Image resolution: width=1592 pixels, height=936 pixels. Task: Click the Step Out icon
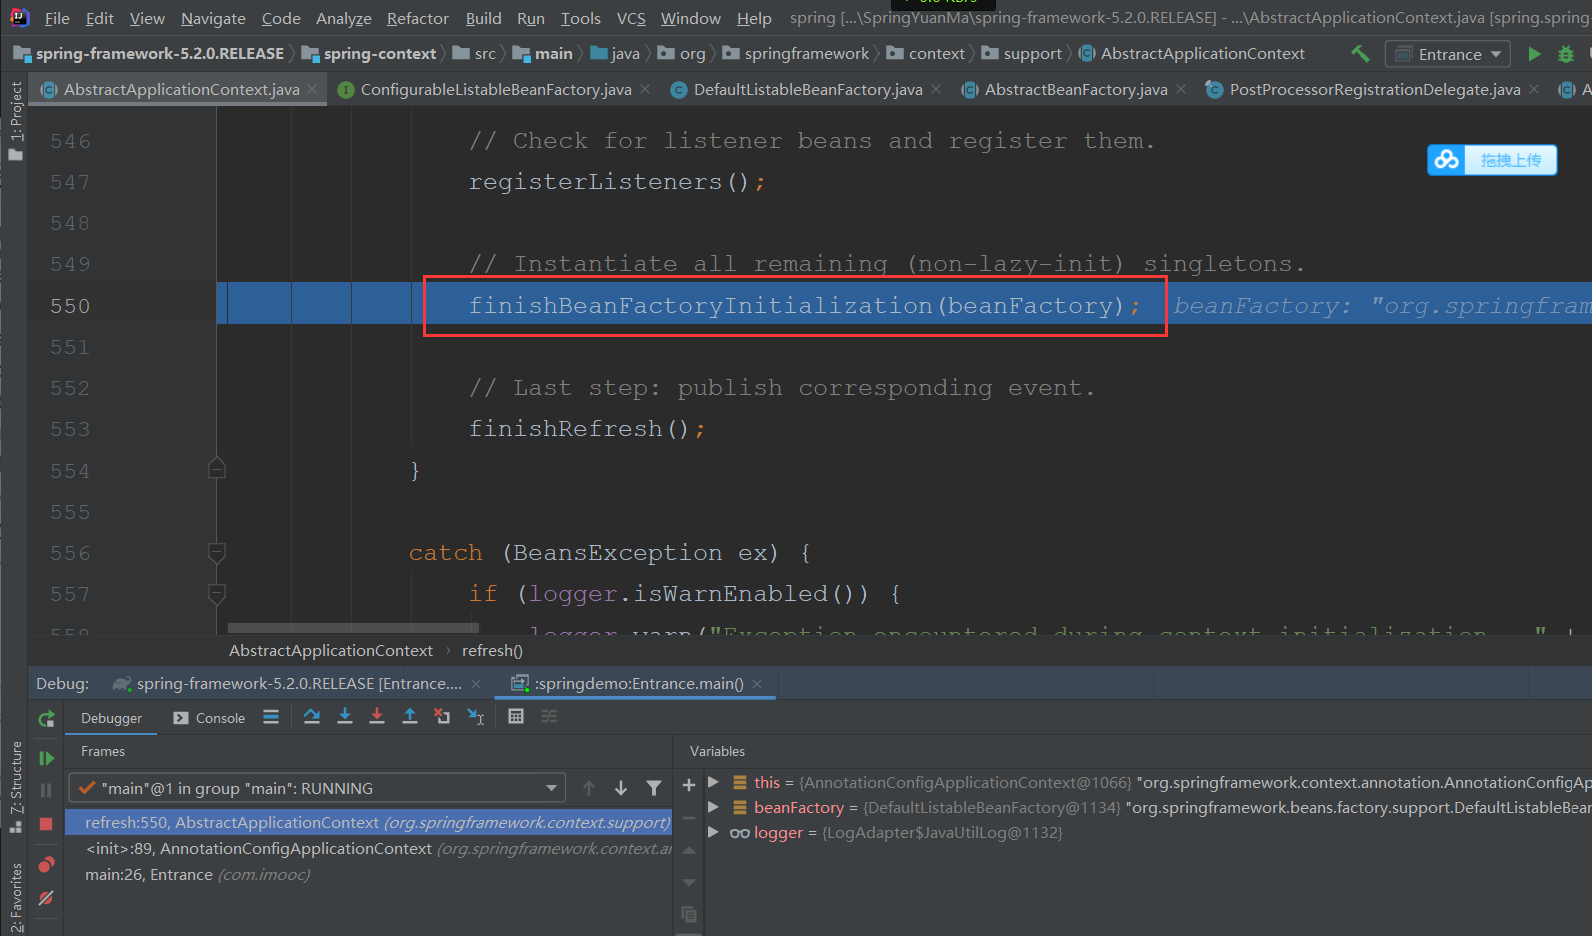pos(410,716)
